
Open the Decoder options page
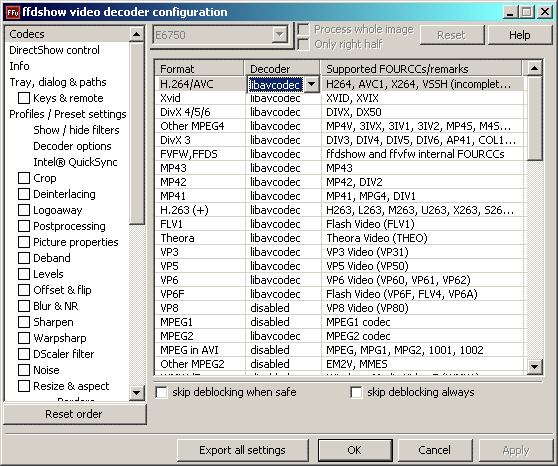pyautogui.click(x=72, y=146)
